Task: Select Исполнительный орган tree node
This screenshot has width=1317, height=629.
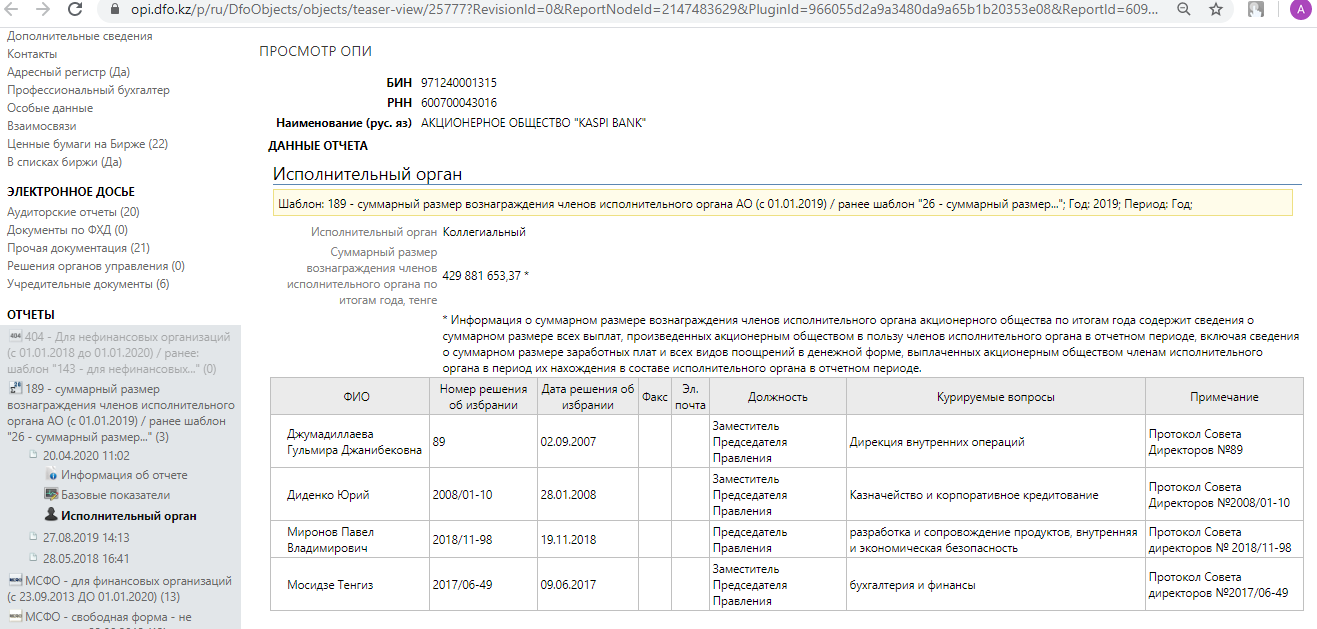Action: (x=129, y=516)
